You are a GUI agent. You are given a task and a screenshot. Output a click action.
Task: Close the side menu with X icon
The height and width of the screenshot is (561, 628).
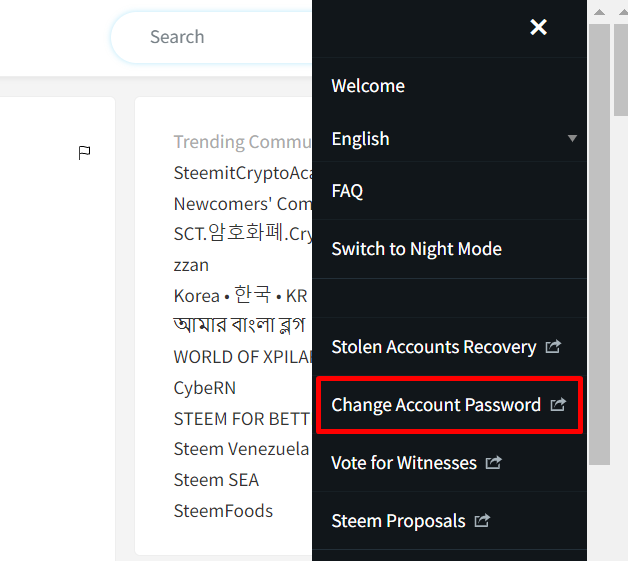tap(538, 27)
